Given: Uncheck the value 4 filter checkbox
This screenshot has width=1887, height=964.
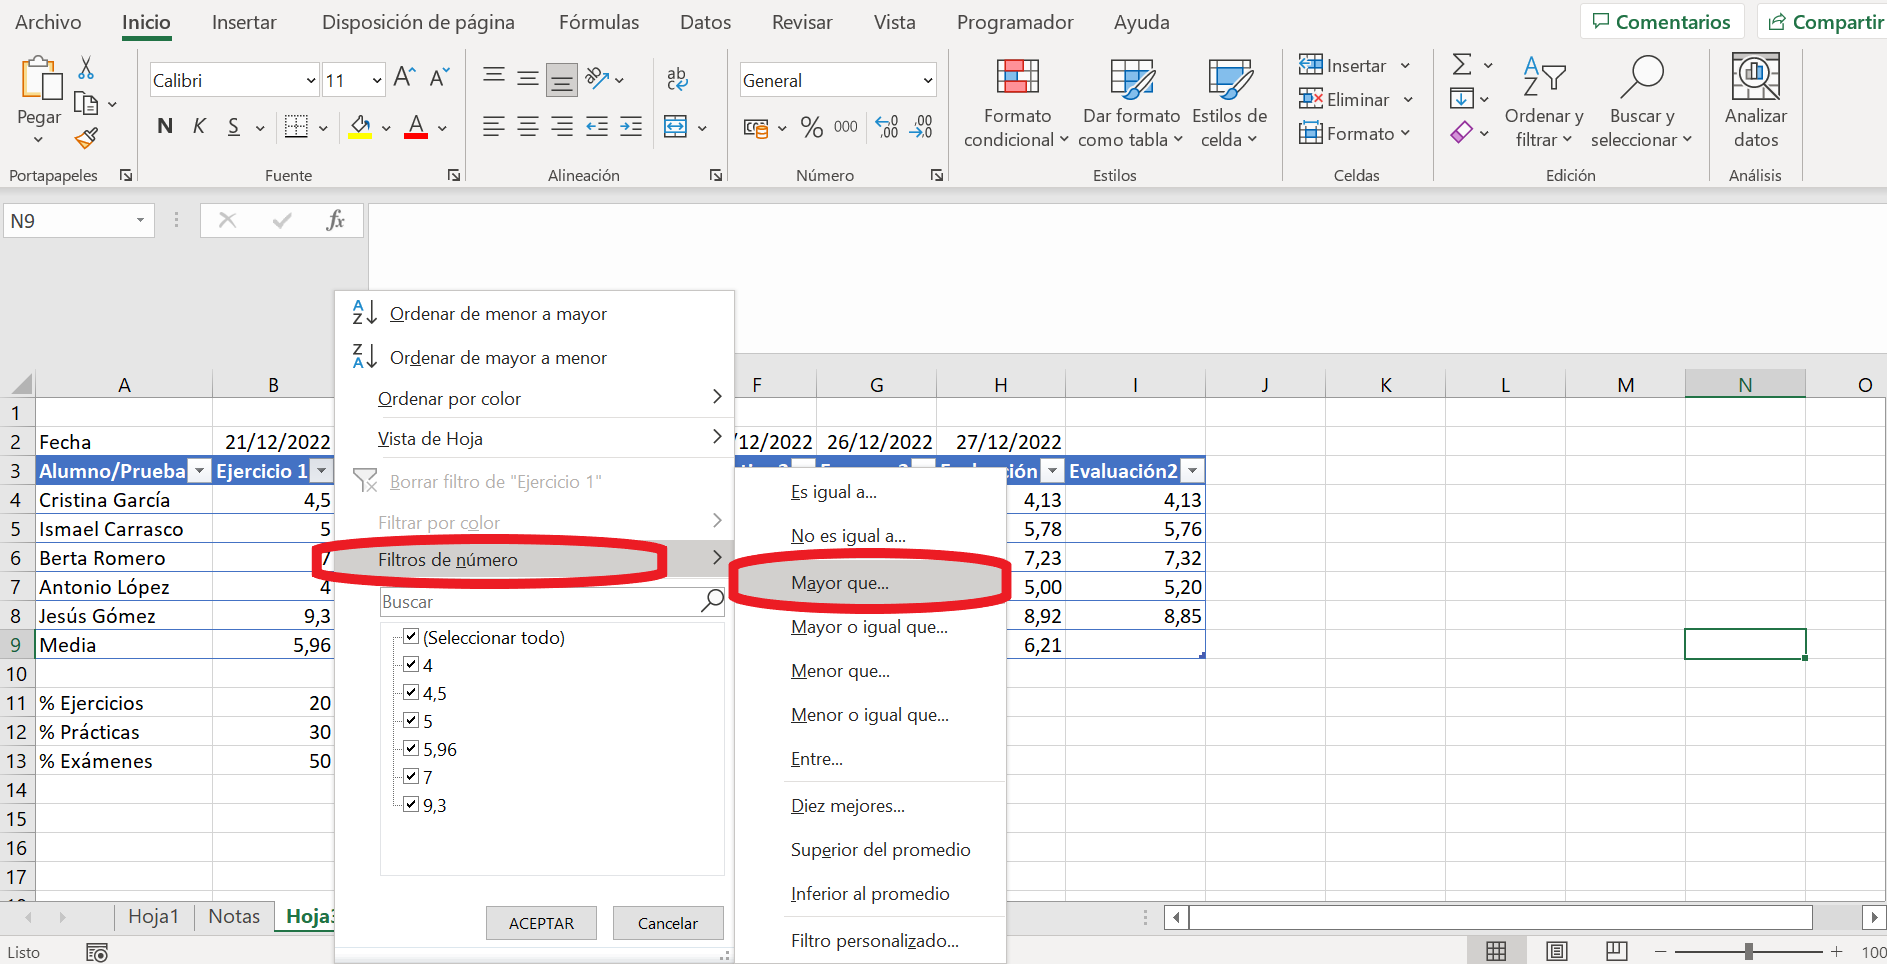Looking at the screenshot, I should pyautogui.click(x=411, y=664).
